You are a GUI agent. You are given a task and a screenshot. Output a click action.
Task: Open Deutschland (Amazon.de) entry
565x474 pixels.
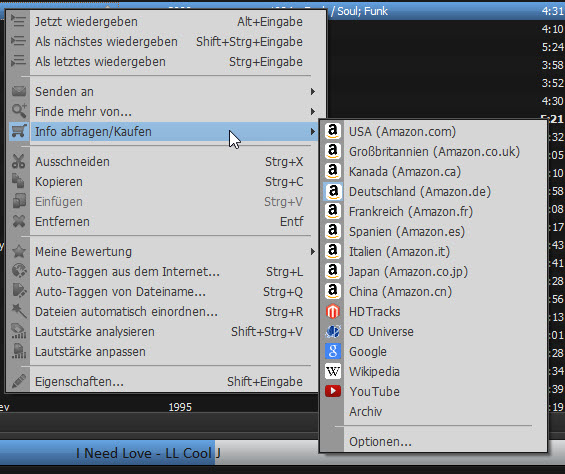[433, 191]
